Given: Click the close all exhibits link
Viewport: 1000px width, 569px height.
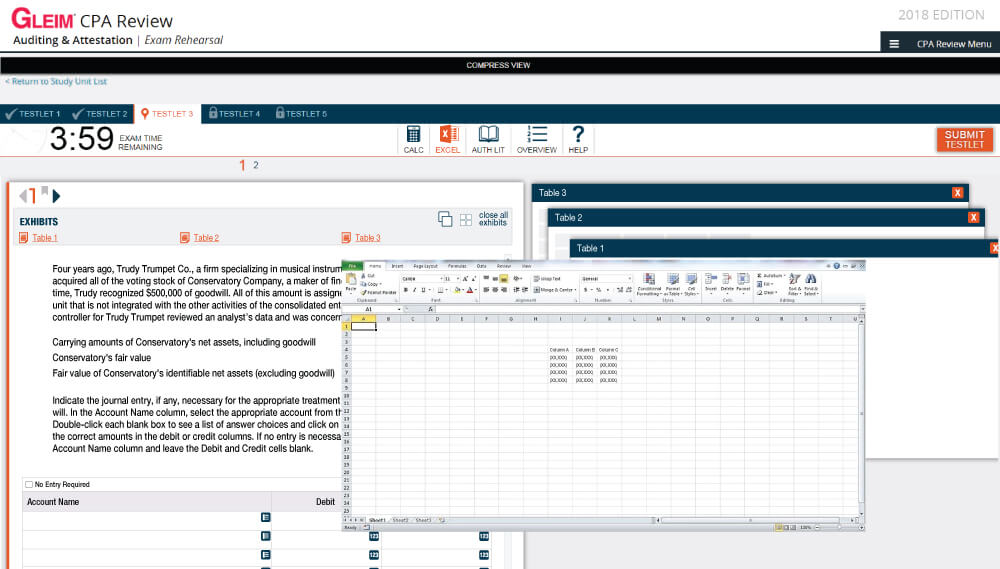Looking at the screenshot, I should click(493, 219).
